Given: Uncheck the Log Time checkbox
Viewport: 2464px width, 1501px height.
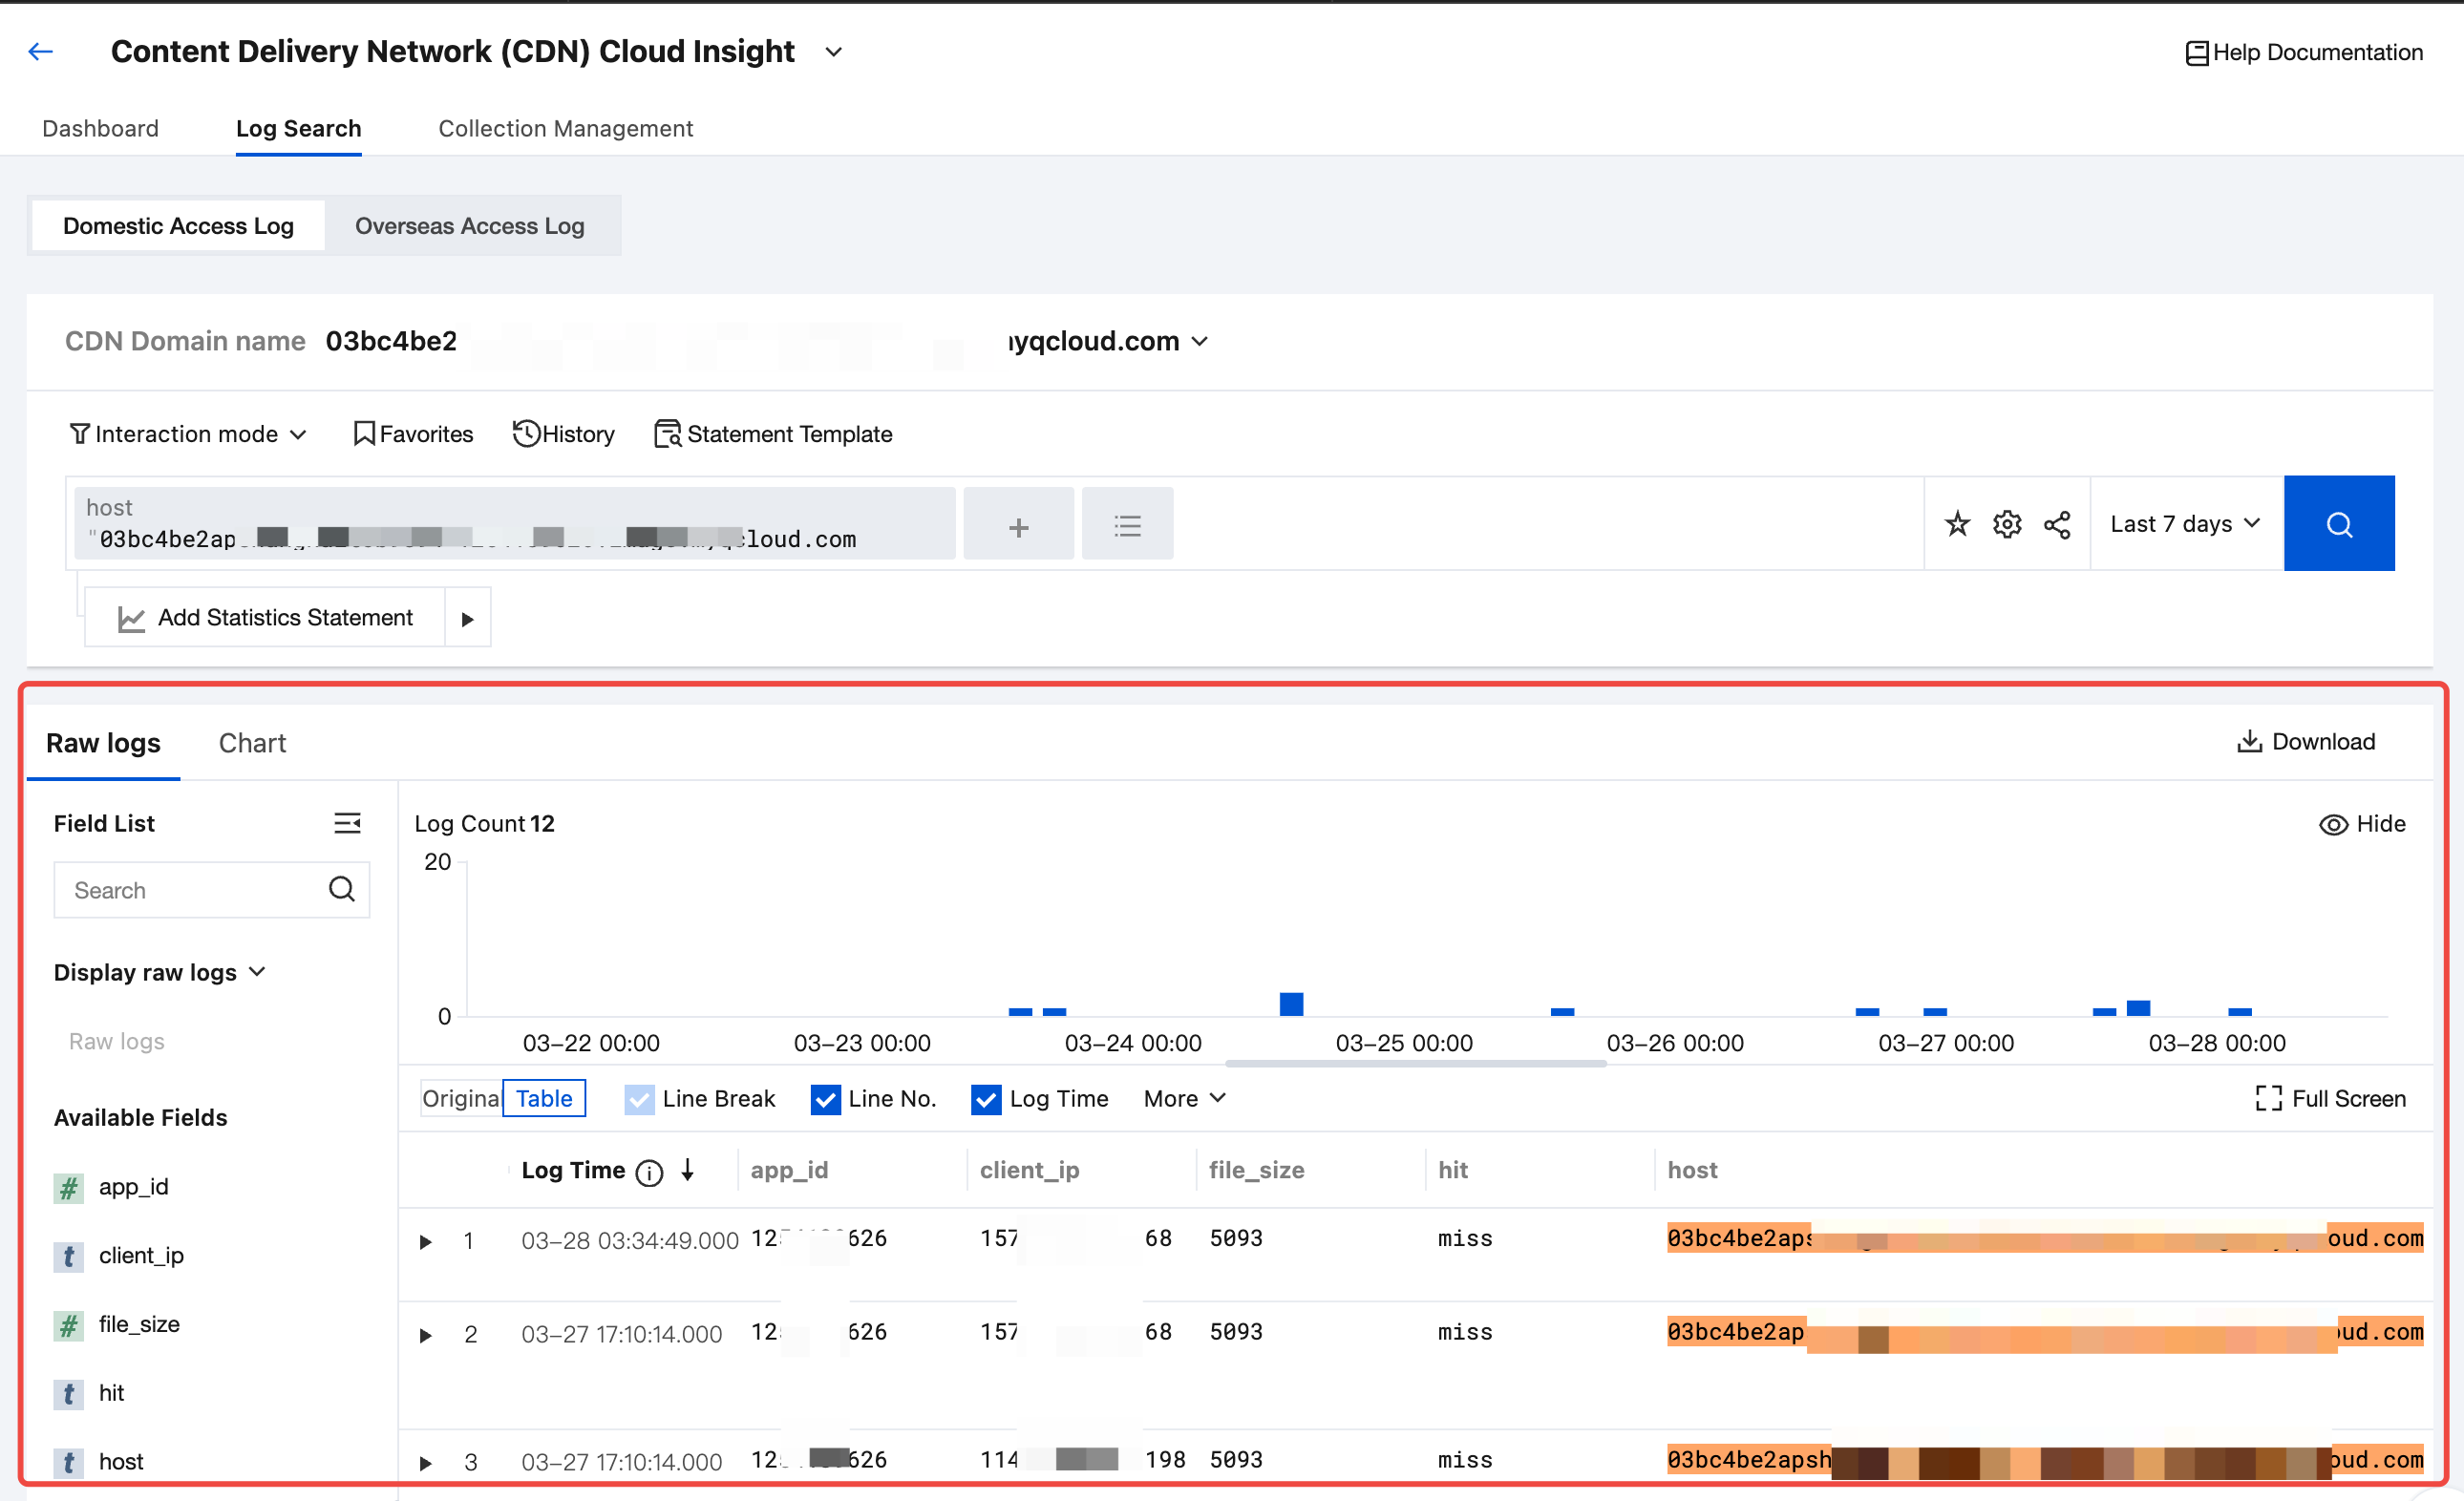Looking at the screenshot, I should (986, 1099).
